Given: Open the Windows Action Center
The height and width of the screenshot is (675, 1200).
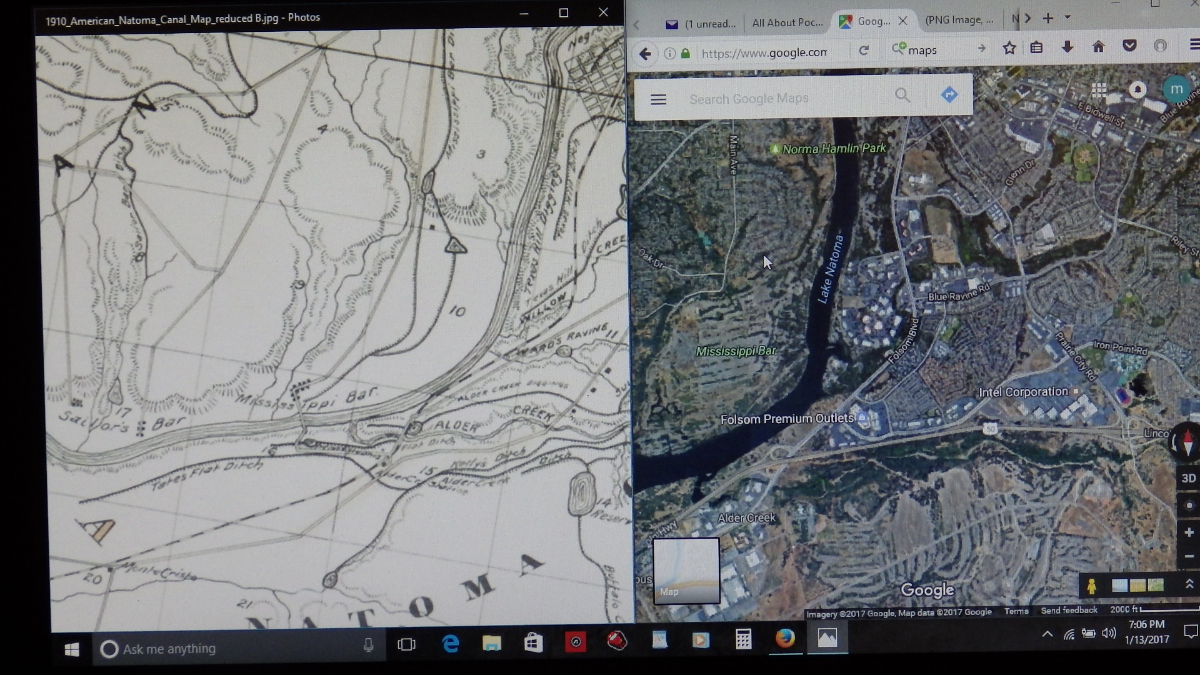Looking at the screenshot, I should point(1190,632).
